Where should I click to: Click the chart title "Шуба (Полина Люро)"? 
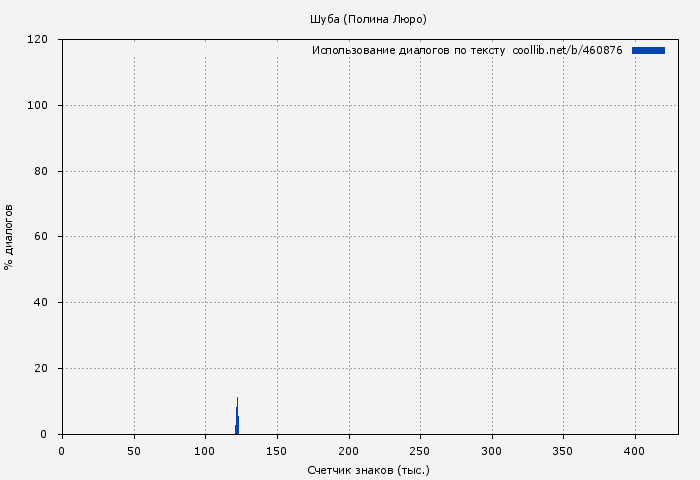tap(369, 19)
